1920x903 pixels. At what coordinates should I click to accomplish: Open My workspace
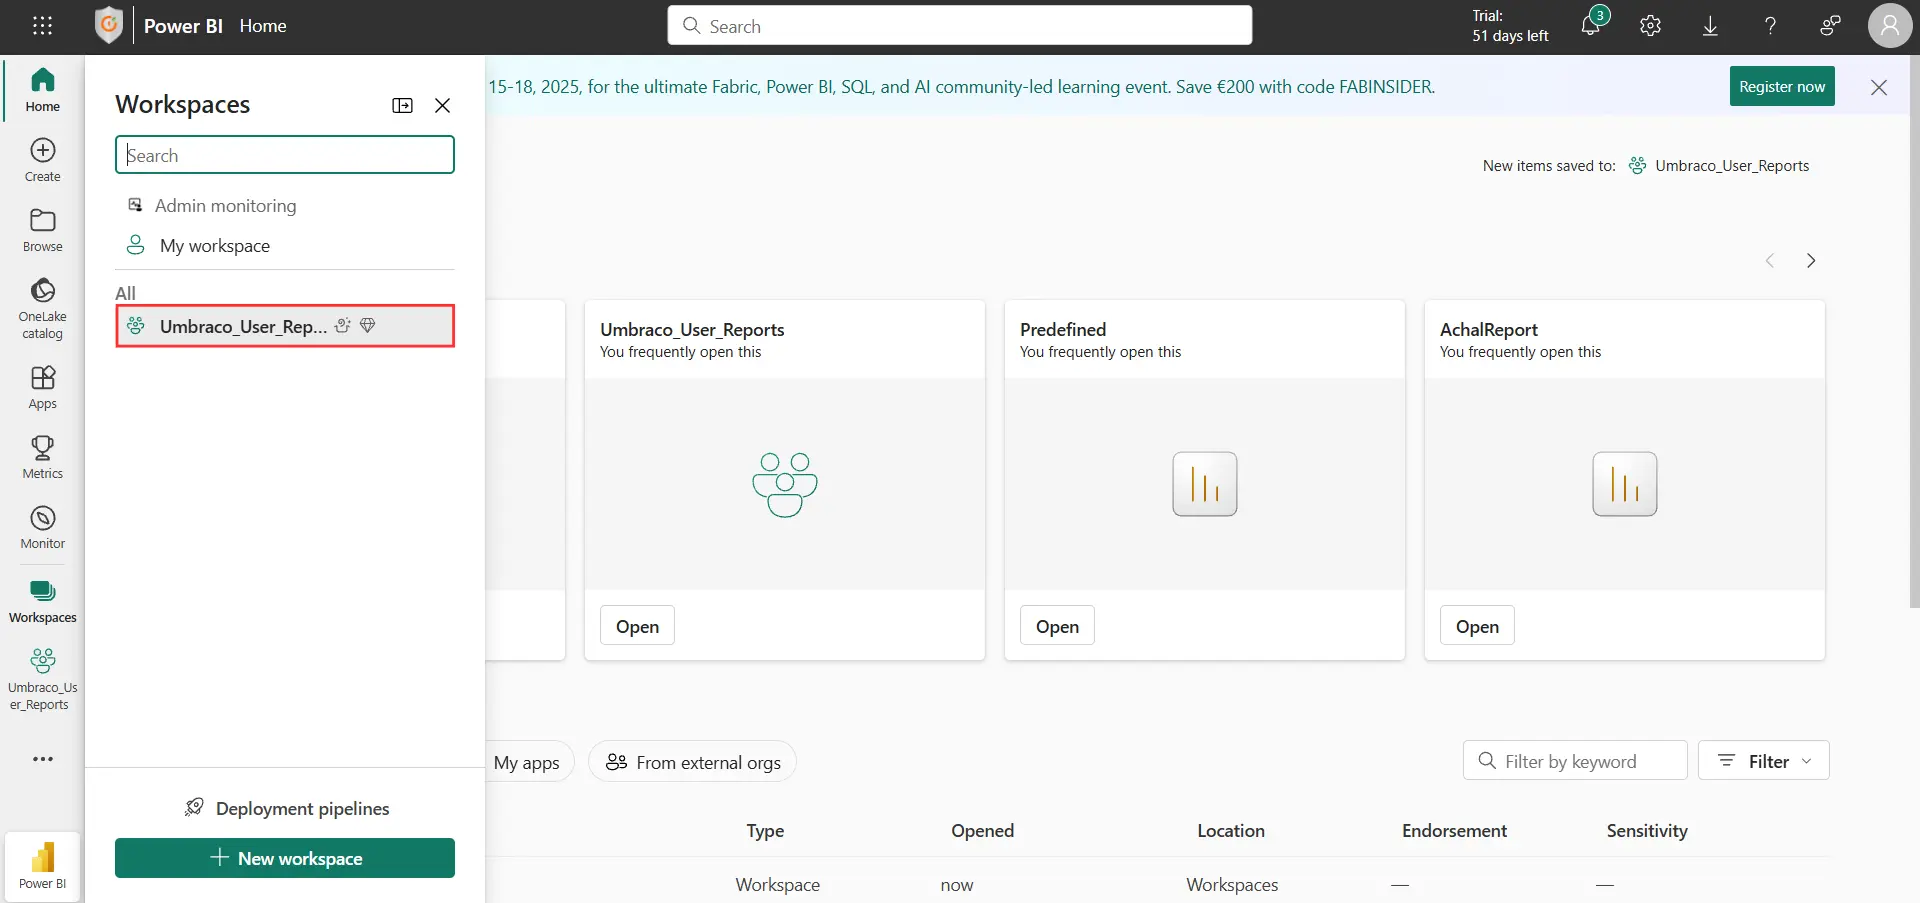coord(285,245)
